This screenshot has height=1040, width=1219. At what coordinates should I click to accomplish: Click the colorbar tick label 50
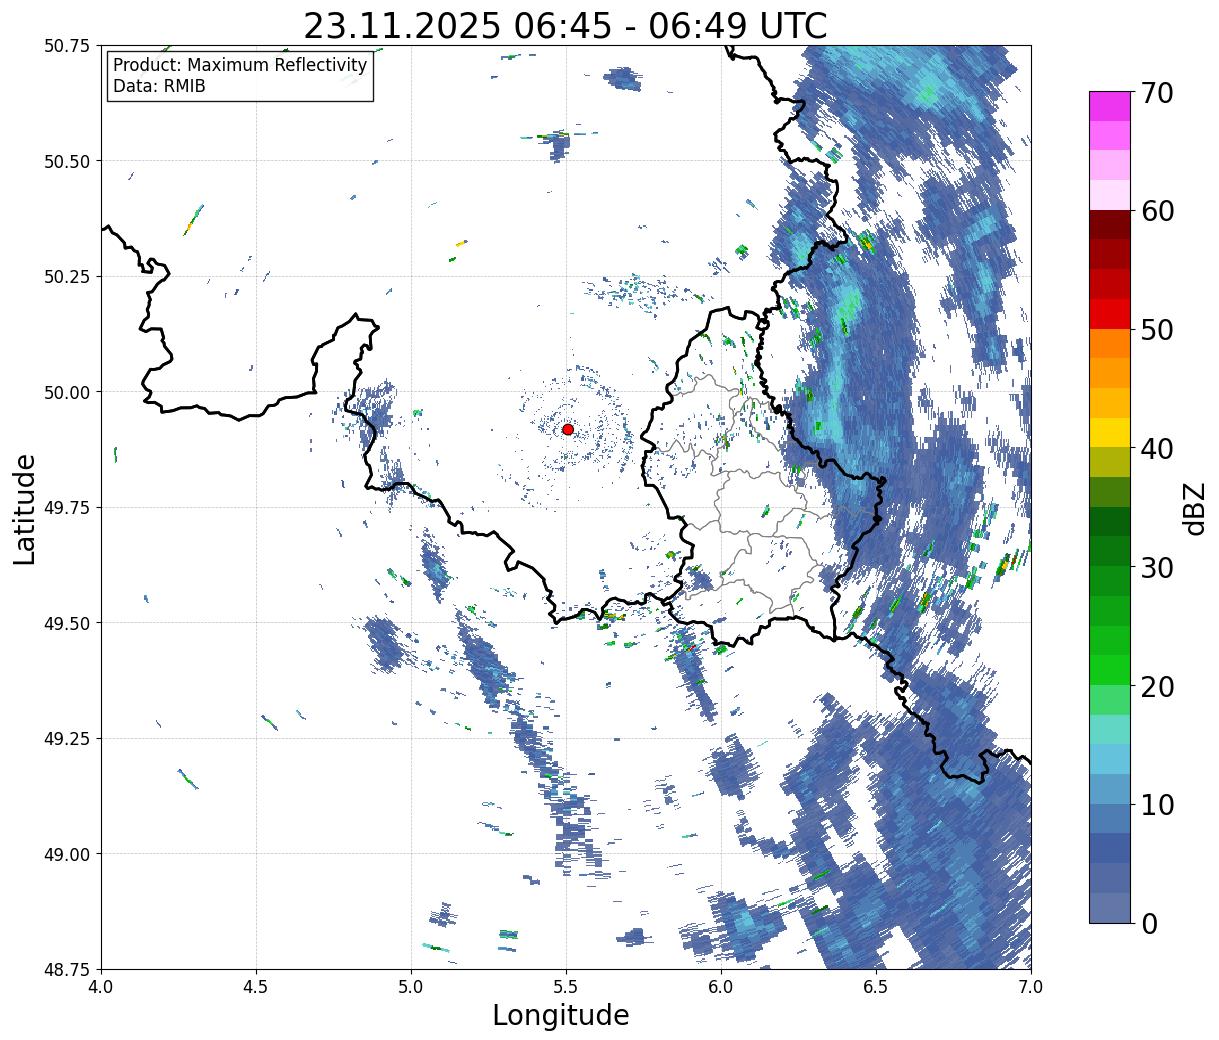click(x=1156, y=330)
